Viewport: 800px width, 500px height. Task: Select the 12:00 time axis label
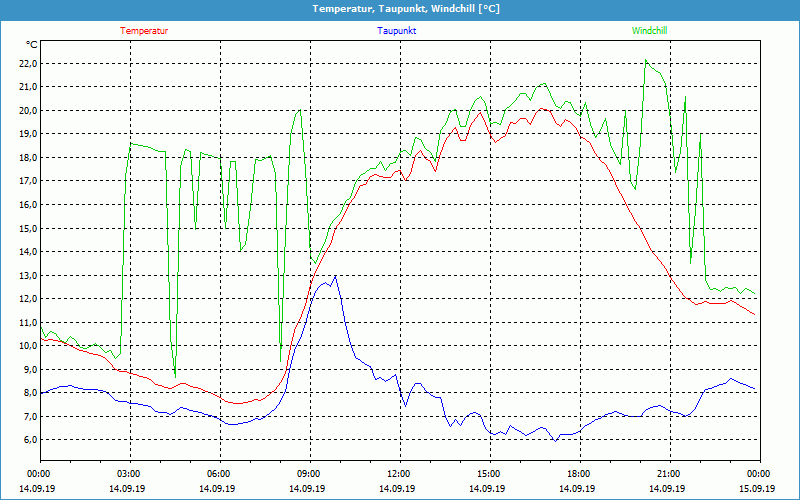[399, 473]
